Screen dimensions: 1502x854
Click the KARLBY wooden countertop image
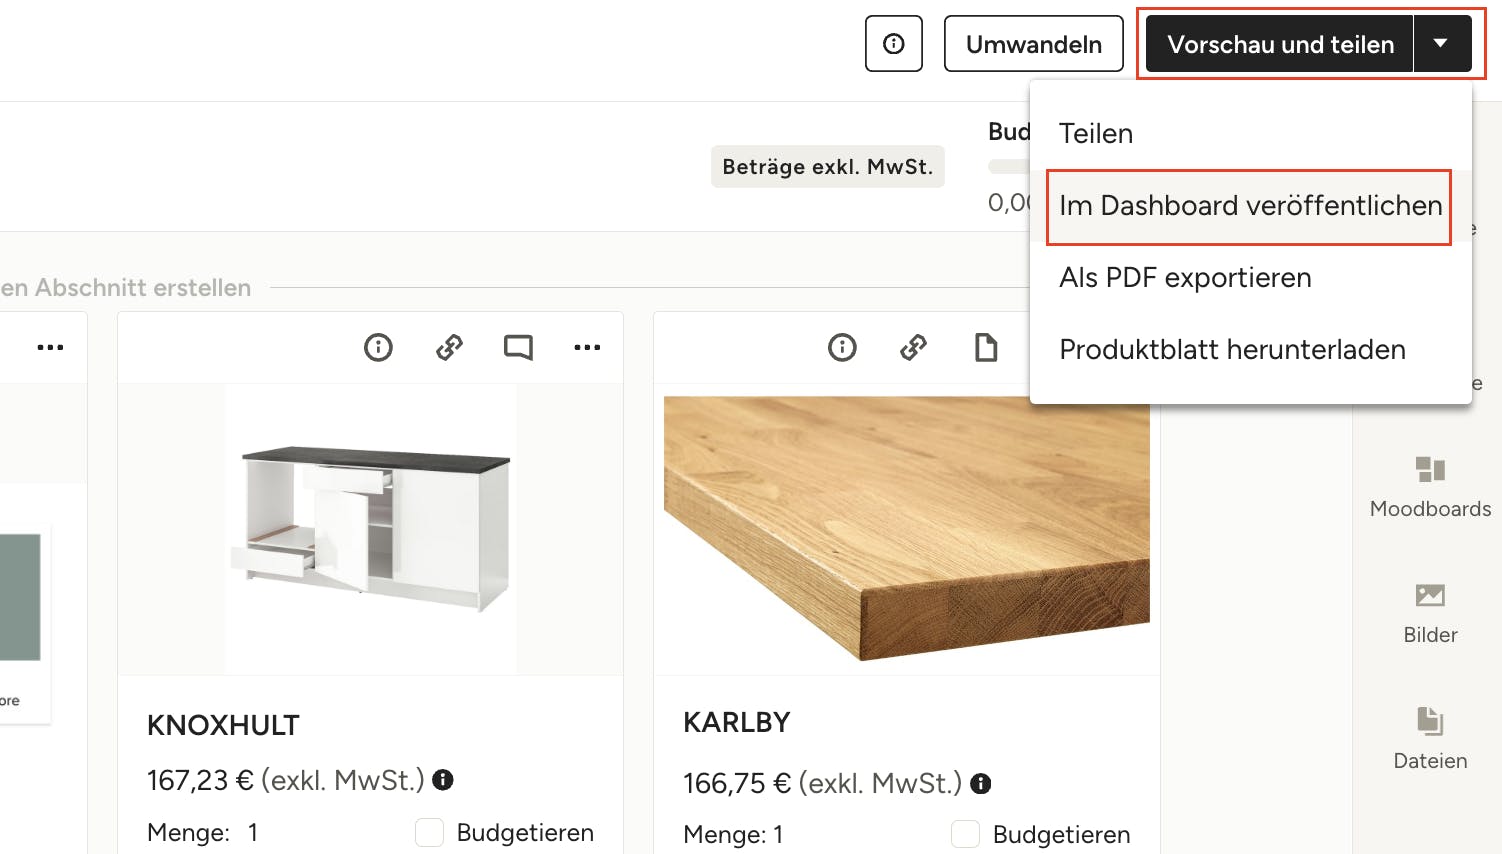(x=906, y=527)
